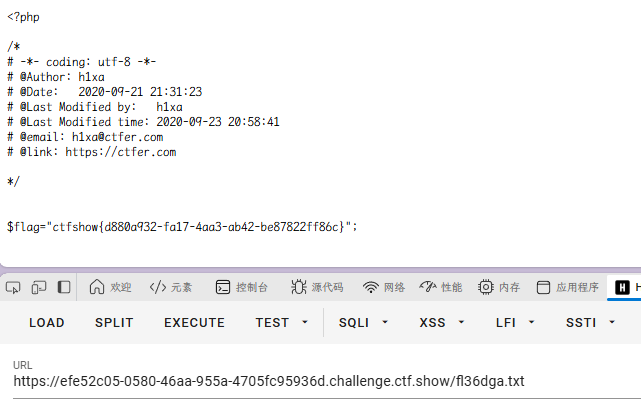Viewport: 641px width, 402px height.
Task: Open the Welcome home icon tab
Action: tap(110, 287)
